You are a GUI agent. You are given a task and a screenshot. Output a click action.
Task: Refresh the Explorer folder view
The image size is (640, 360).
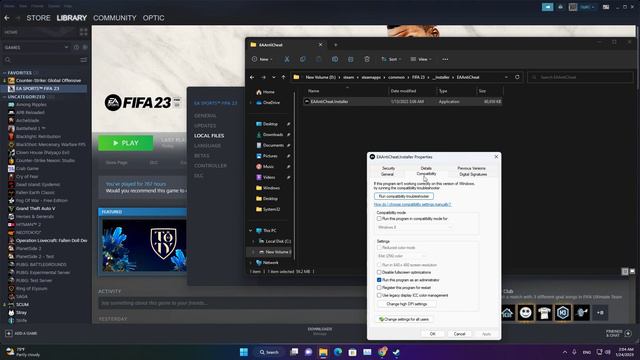[517, 77]
